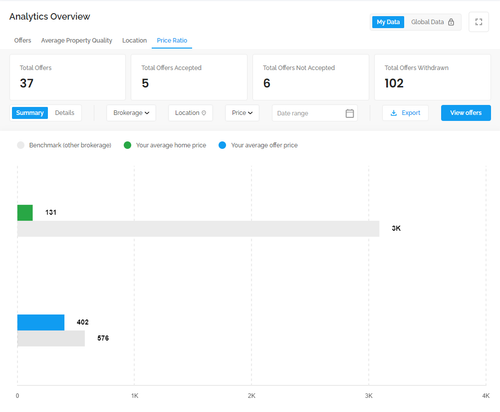This screenshot has width=500, height=412.
Task: Click the green bar labeled 131
Action: tap(25, 213)
